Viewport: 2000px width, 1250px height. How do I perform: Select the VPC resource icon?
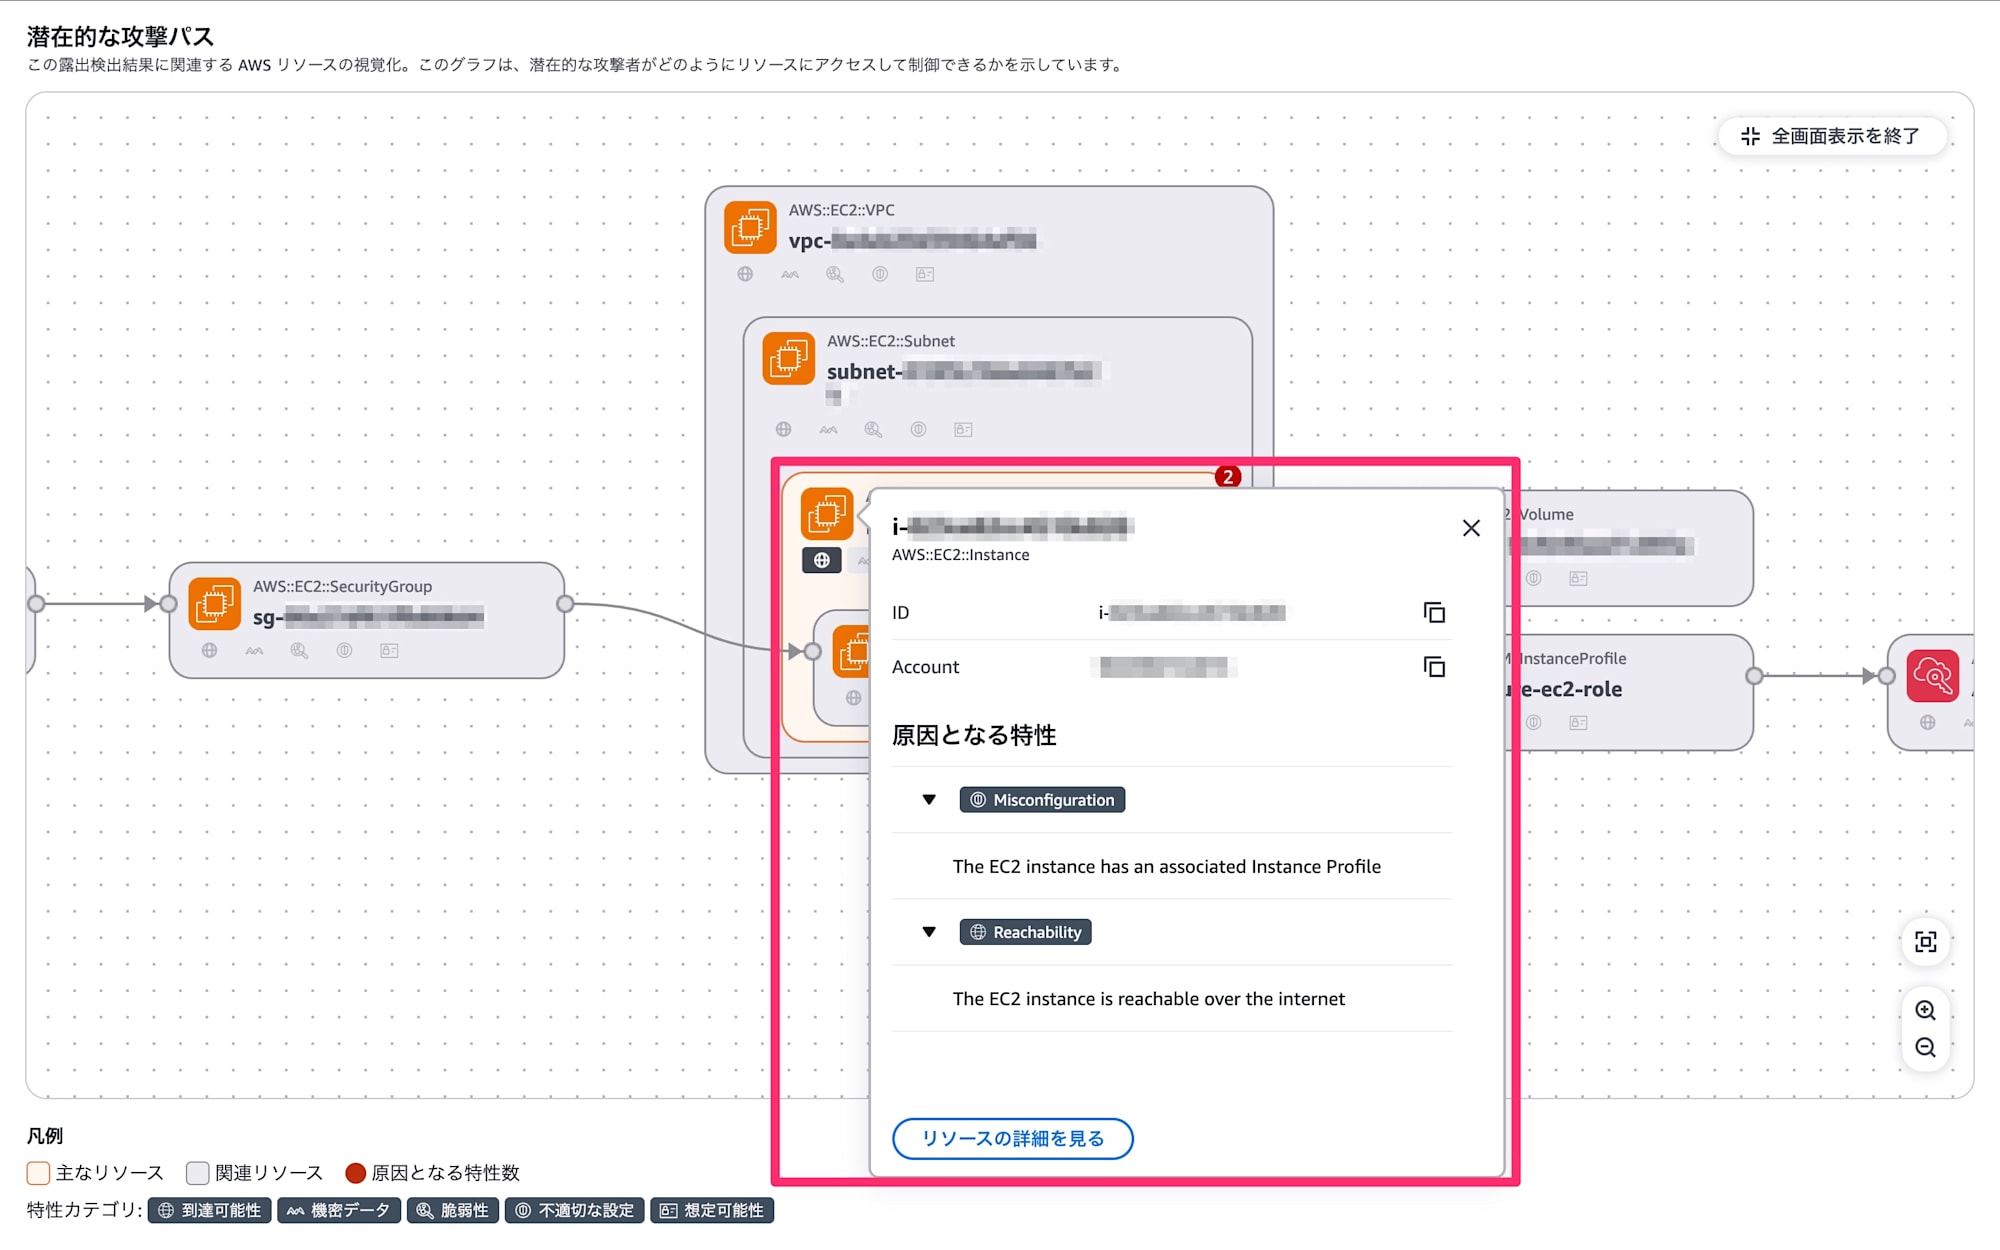(x=750, y=227)
